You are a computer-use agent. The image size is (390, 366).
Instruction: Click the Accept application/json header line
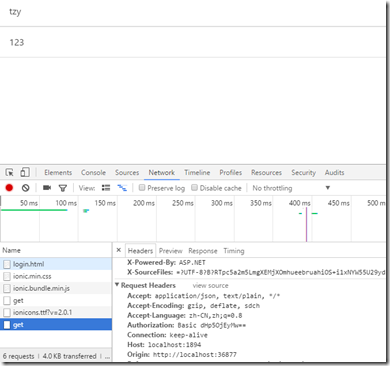point(204,296)
